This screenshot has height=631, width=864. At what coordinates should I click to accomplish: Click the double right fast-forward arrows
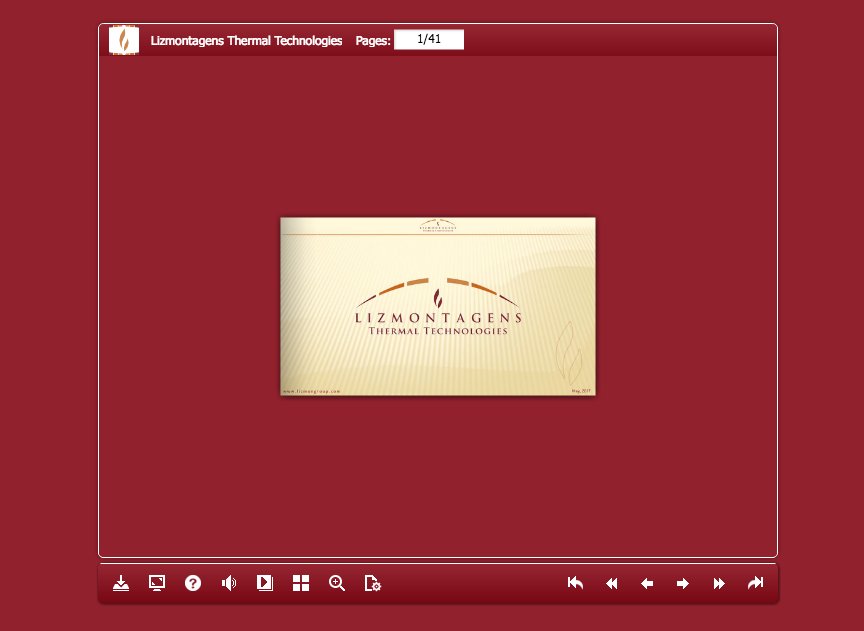(x=719, y=584)
